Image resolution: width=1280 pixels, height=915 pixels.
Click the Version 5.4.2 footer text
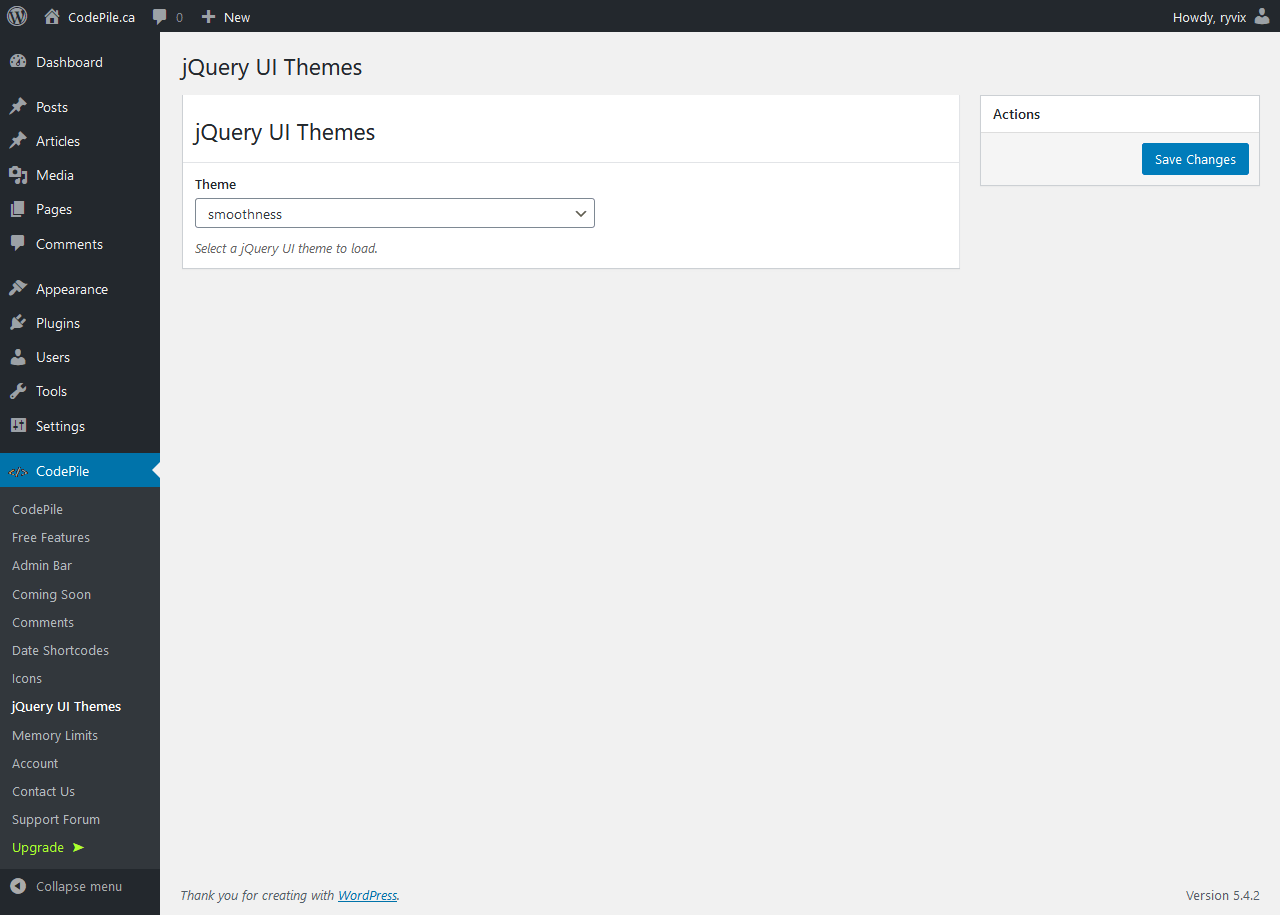click(x=1222, y=896)
